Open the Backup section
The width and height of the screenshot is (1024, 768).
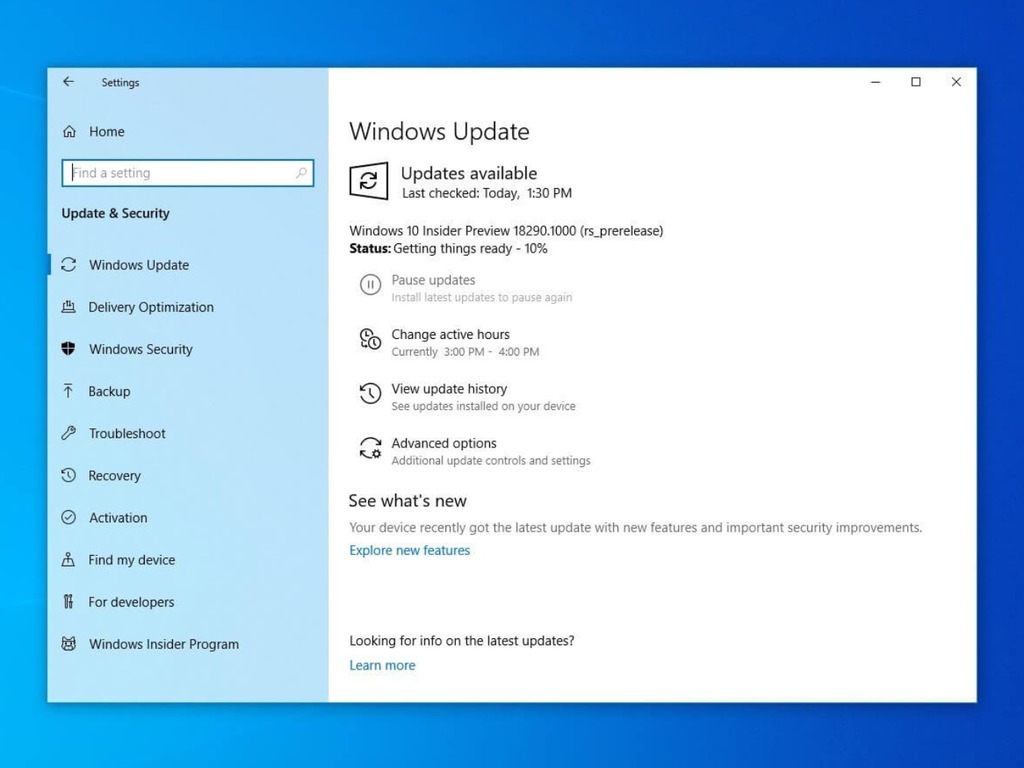(109, 391)
